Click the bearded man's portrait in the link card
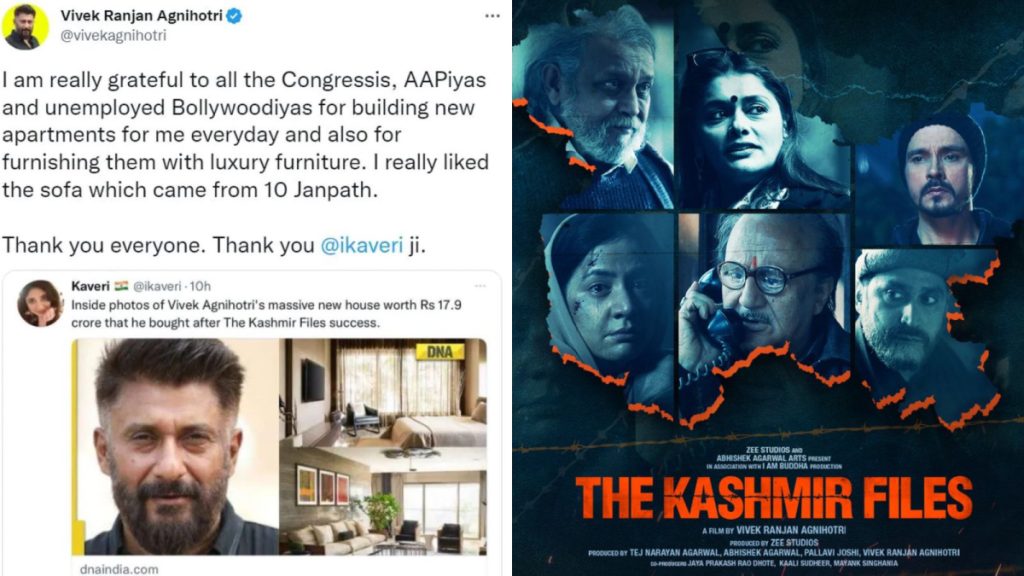 (x=176, y=447)
